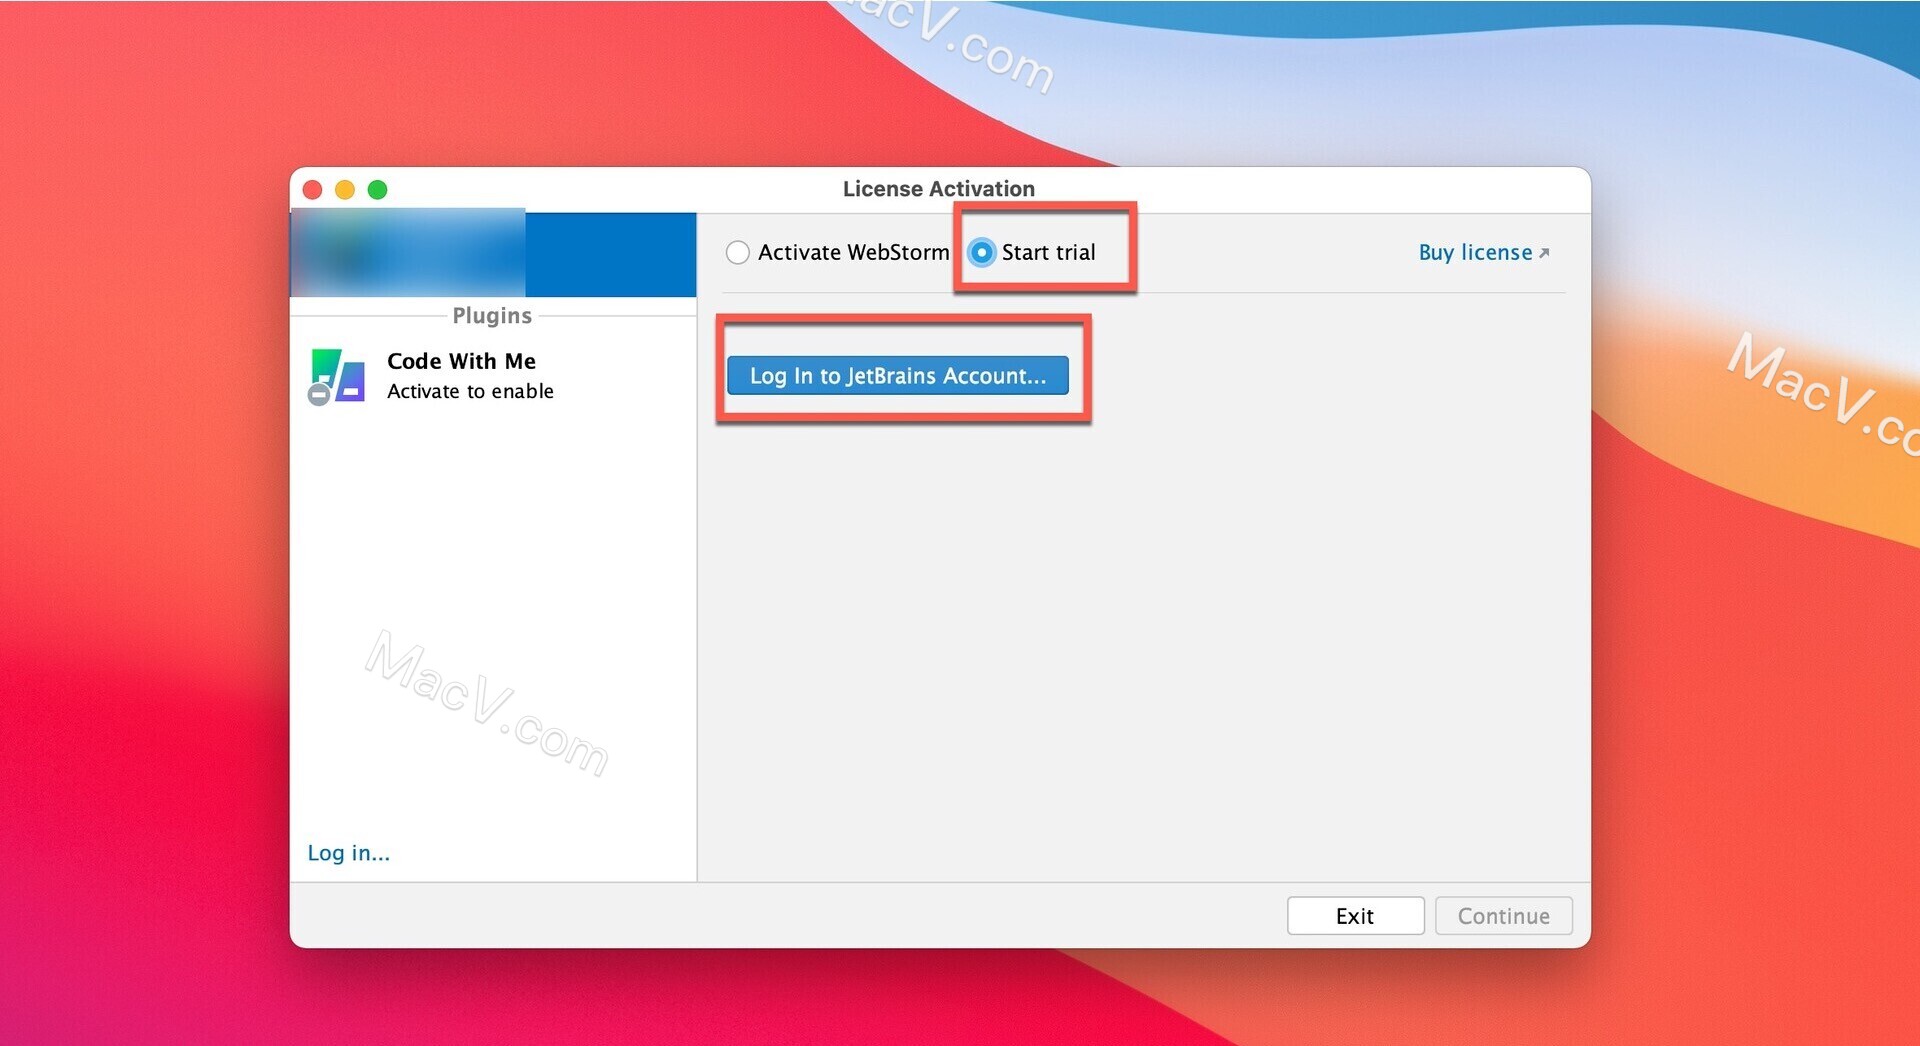Click the Exit button
Screen dimensions: 1920x1046
click(1355, 916)
